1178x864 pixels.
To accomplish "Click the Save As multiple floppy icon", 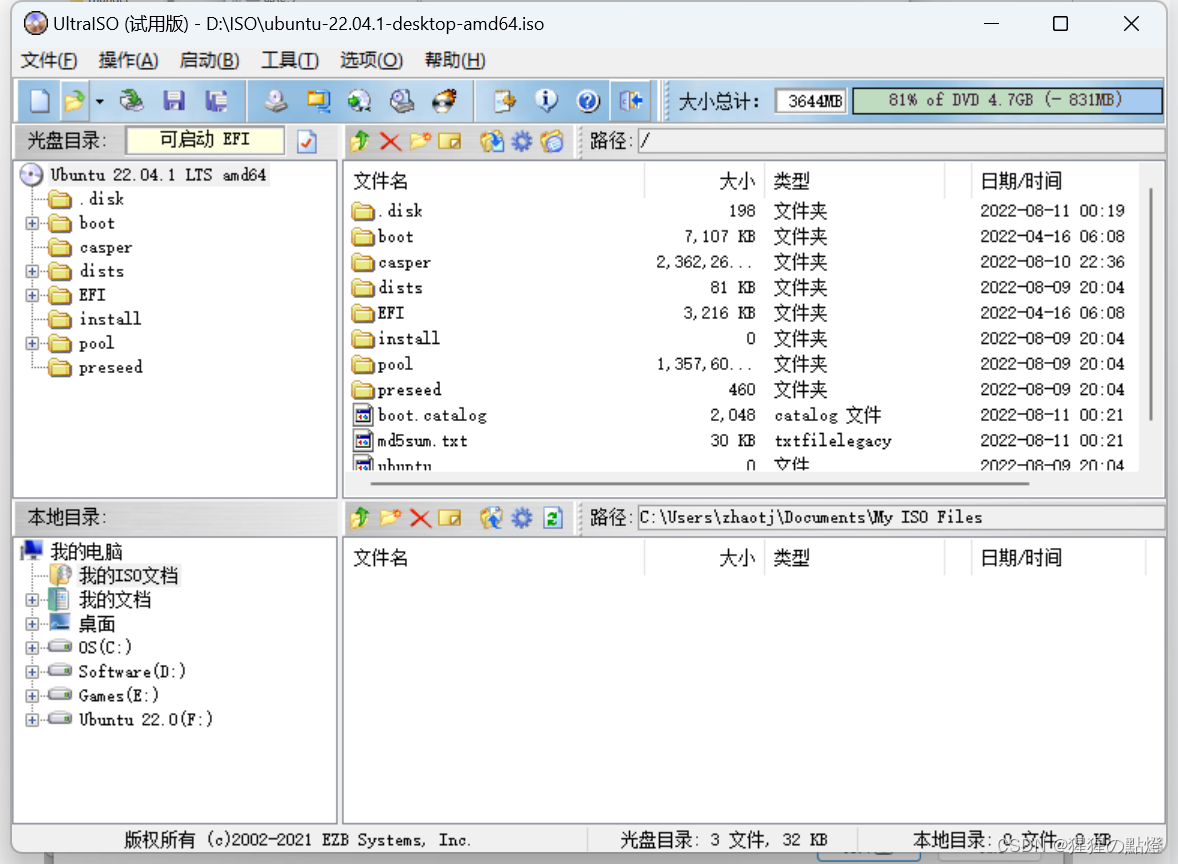I will point(216,101).
